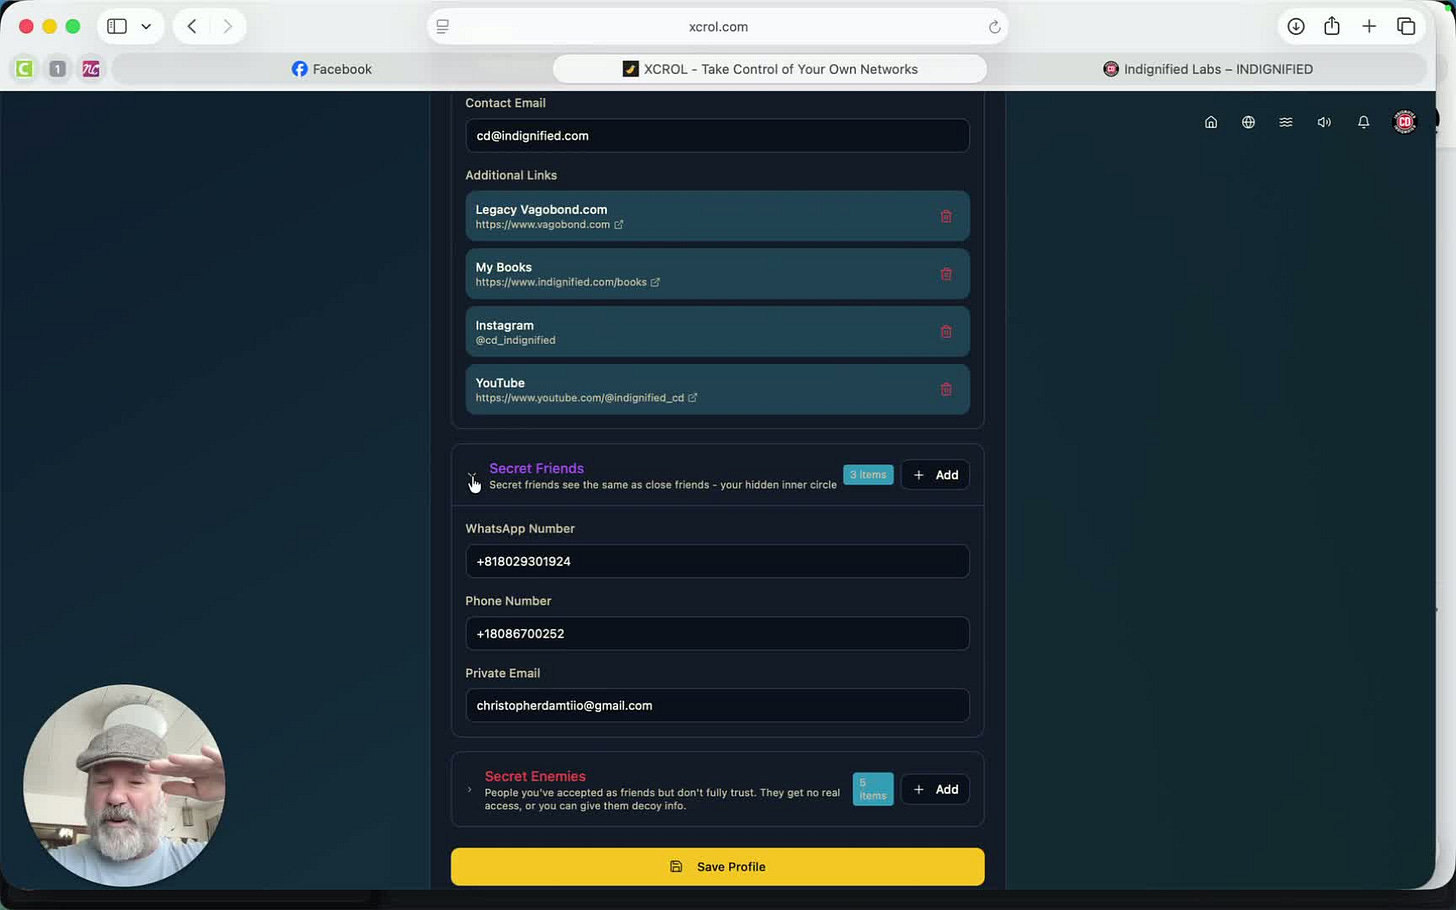Switch to the Indignified Labs tab
Screen dimensions: 1456x910
pos(1208,69)
